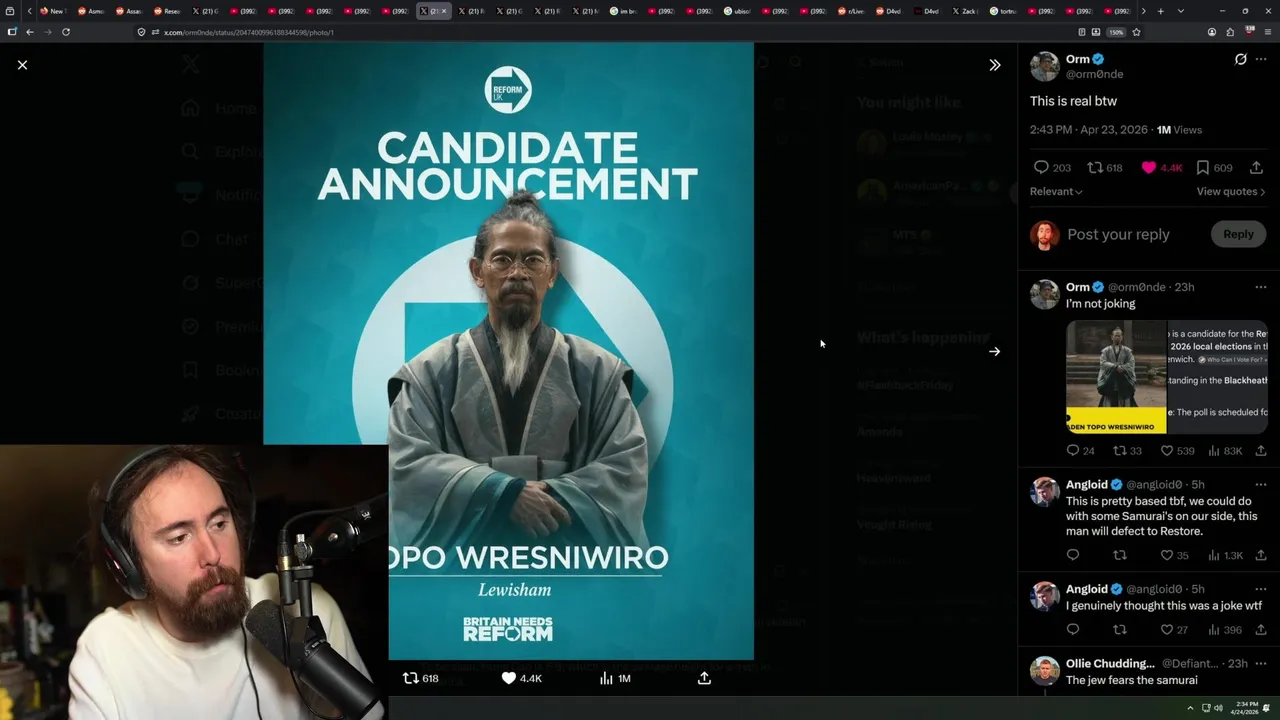This screenshot has height=720, width=1280.
Task: Switch to the "ubiso" Google tab
Action: pyautogui.click(x=736, y=11)
